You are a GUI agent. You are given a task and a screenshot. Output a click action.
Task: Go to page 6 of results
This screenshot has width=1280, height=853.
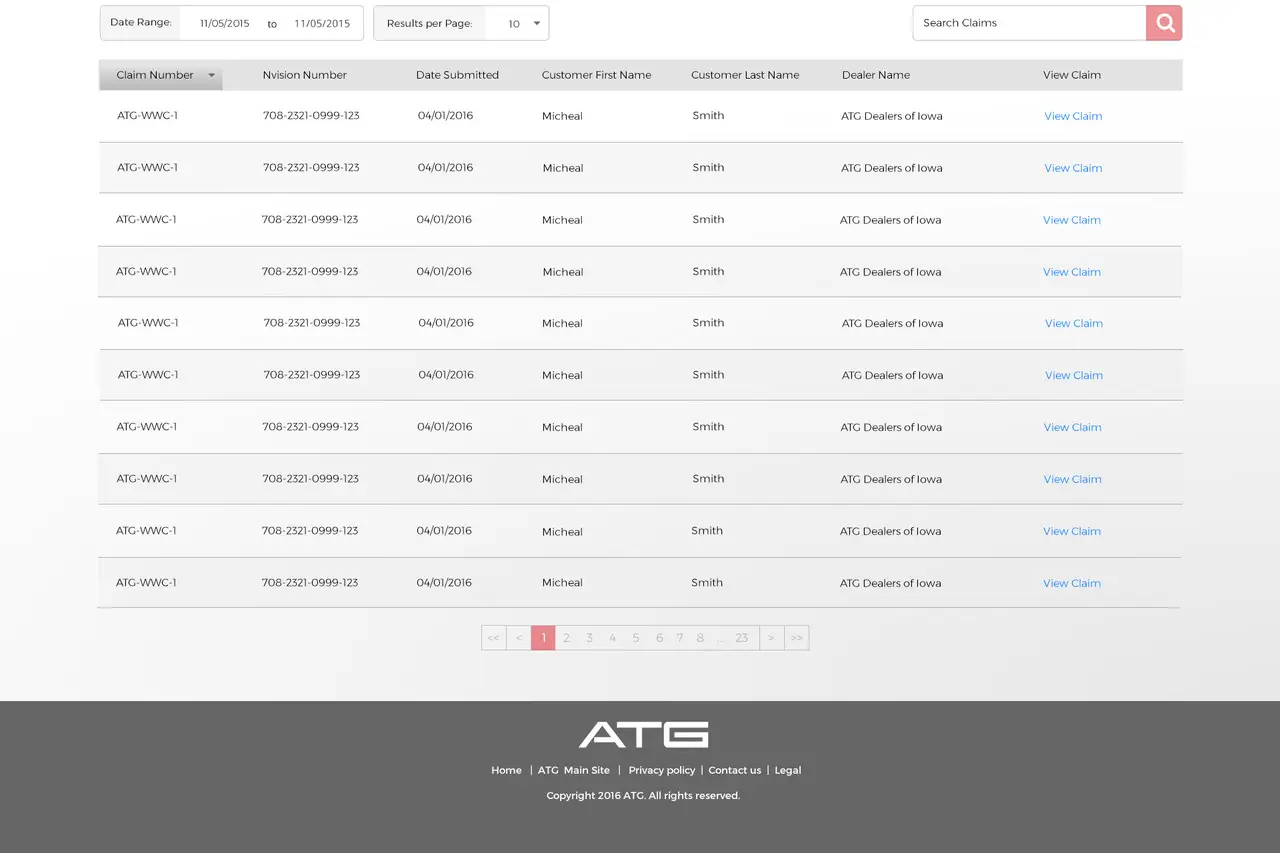pos(659,638)
